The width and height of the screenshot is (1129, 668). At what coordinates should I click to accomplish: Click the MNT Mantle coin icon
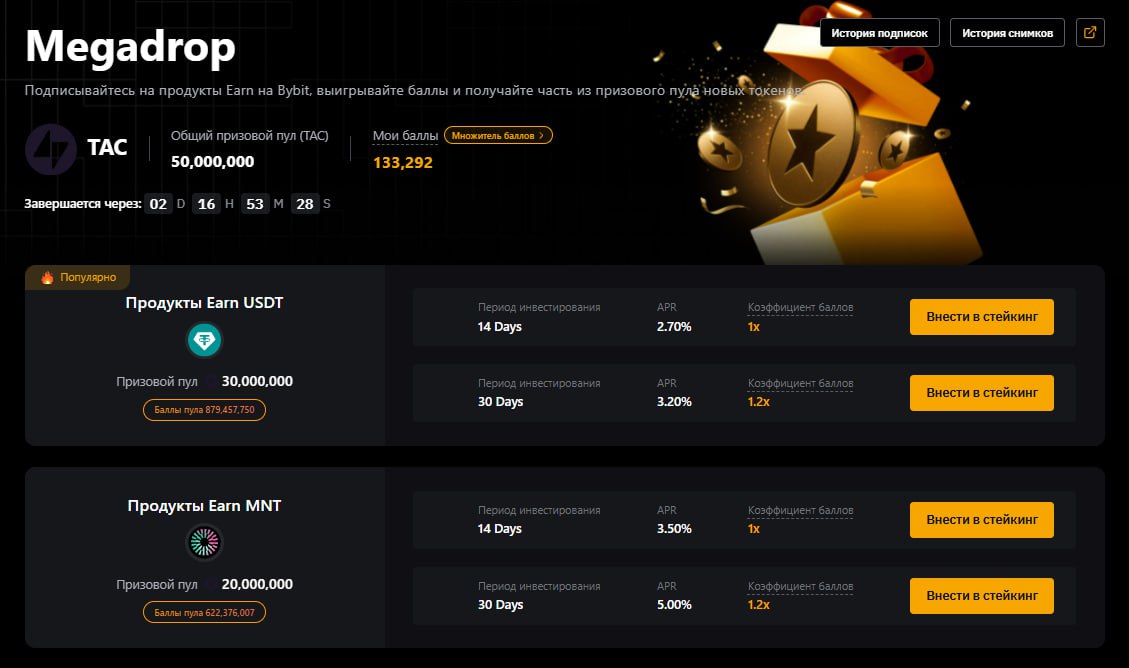pos(204,543)
